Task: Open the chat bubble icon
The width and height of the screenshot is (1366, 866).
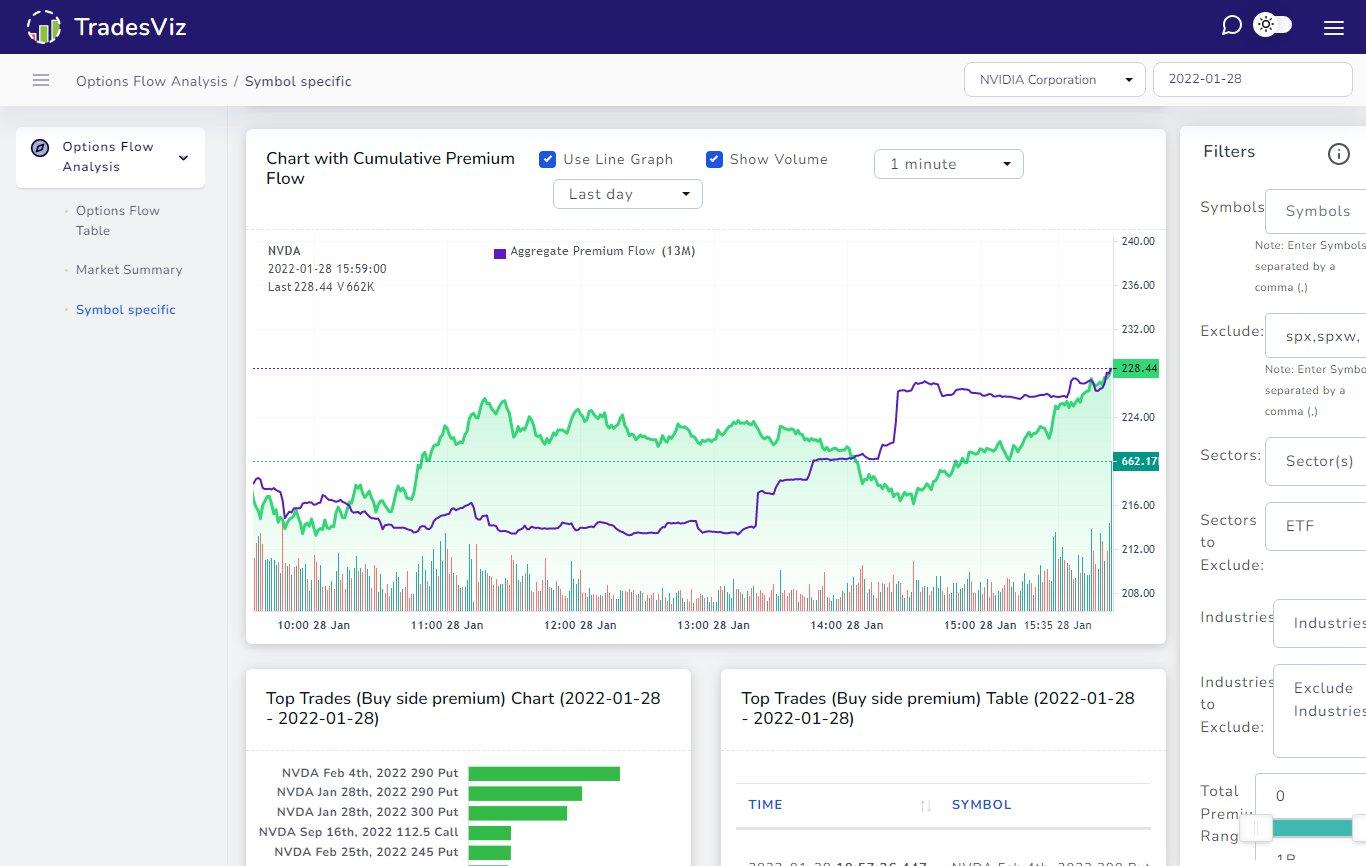Action: tap(1232, 25)
